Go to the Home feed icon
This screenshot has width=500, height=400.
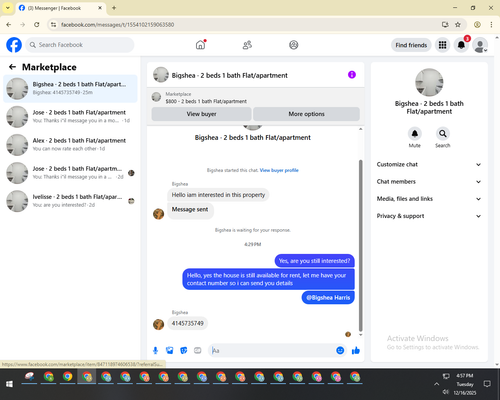click(x=200, y=45)
